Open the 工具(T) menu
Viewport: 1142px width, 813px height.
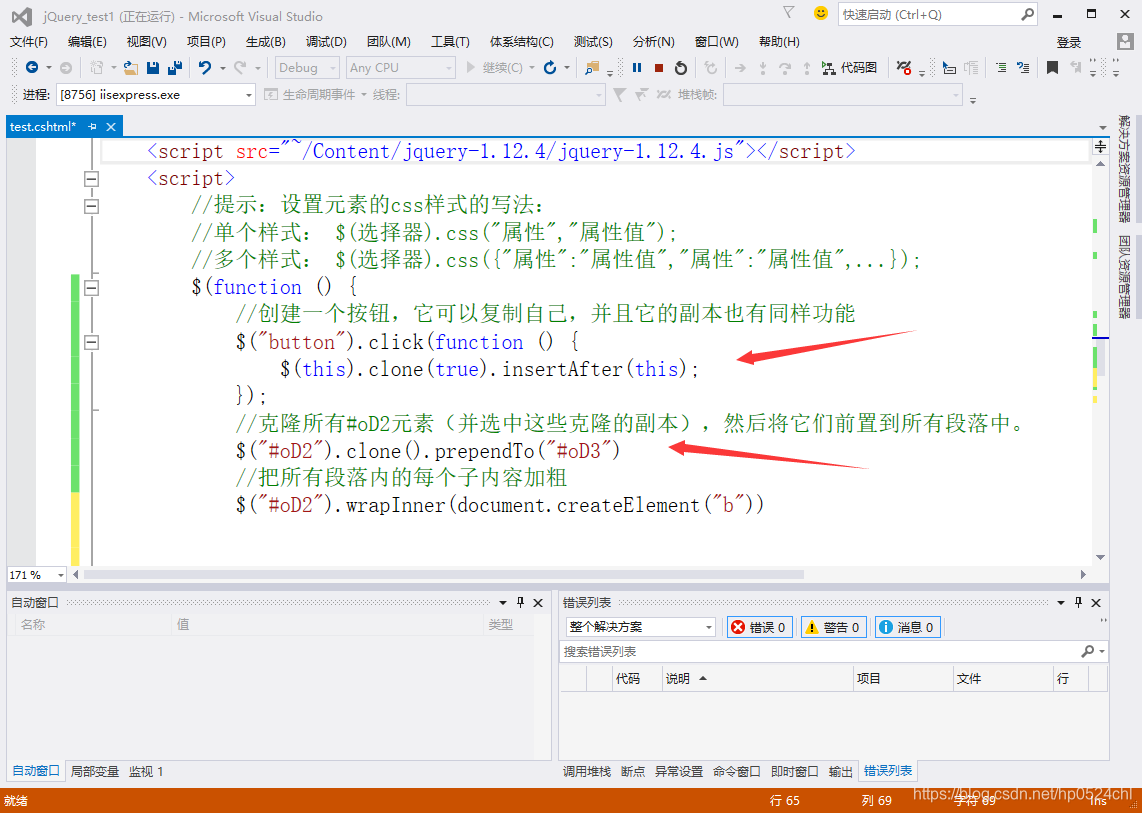450,42
